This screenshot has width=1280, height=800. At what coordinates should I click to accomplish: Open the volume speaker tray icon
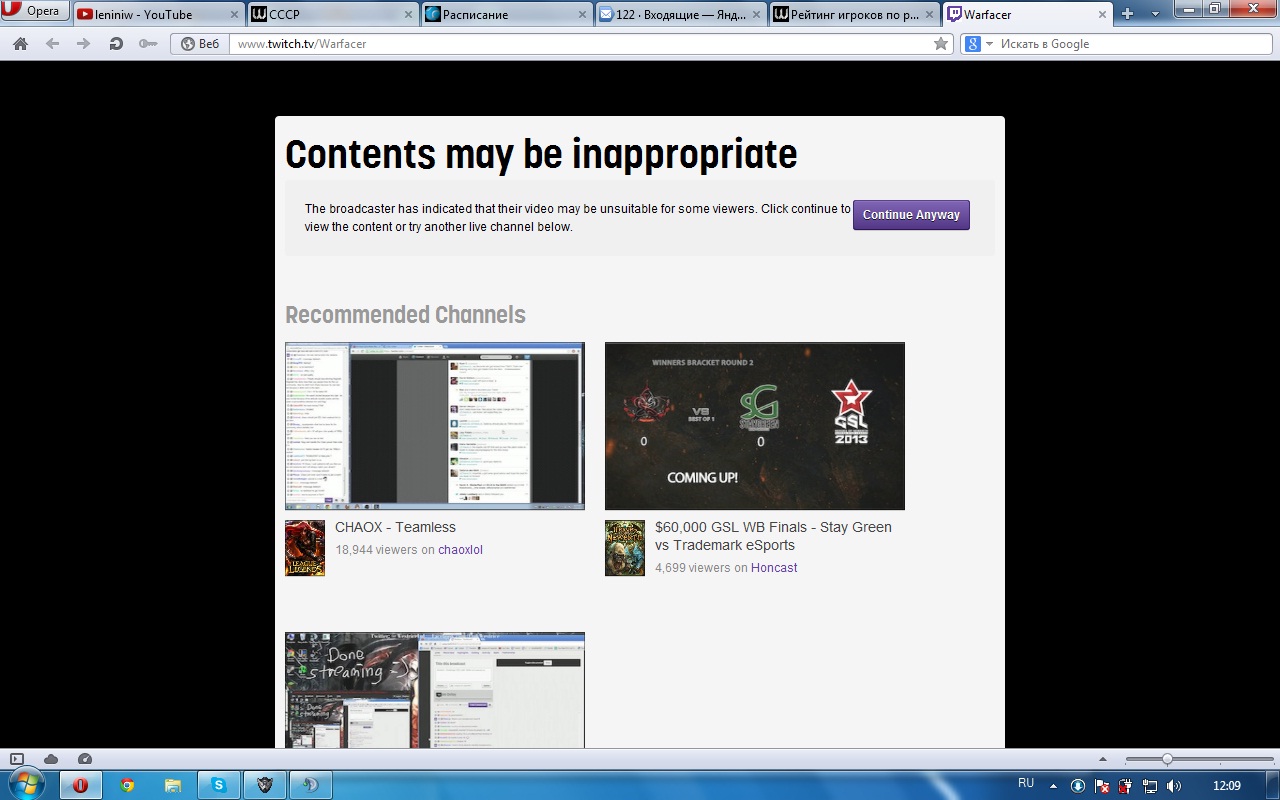(x=1174, y=786)
